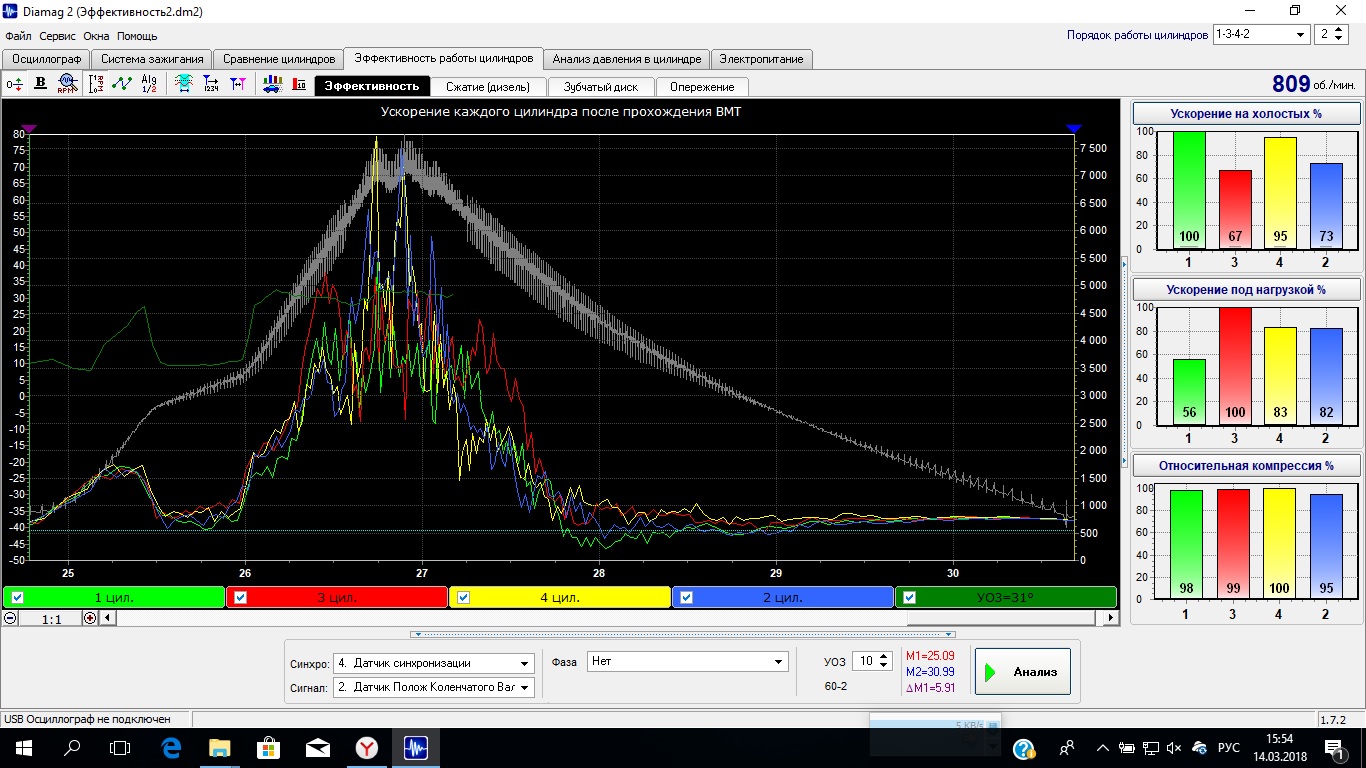Click the car with bar chart icon
The image size is (1366, 768).
click(272, 84)
